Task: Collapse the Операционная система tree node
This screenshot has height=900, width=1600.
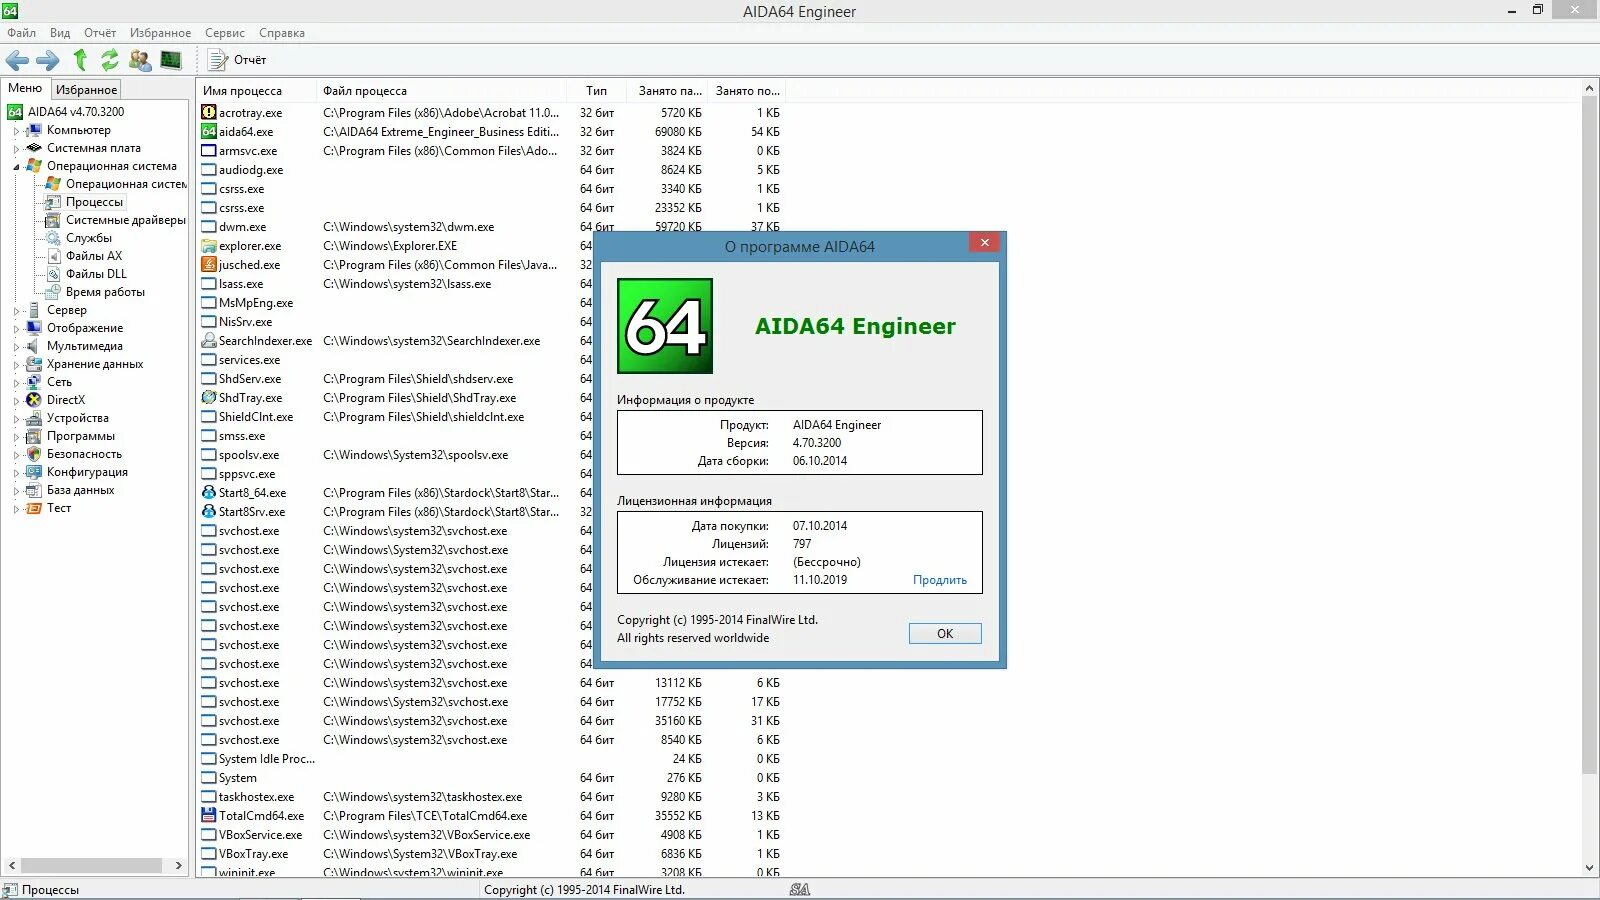Action: click(x=16, y=167)
